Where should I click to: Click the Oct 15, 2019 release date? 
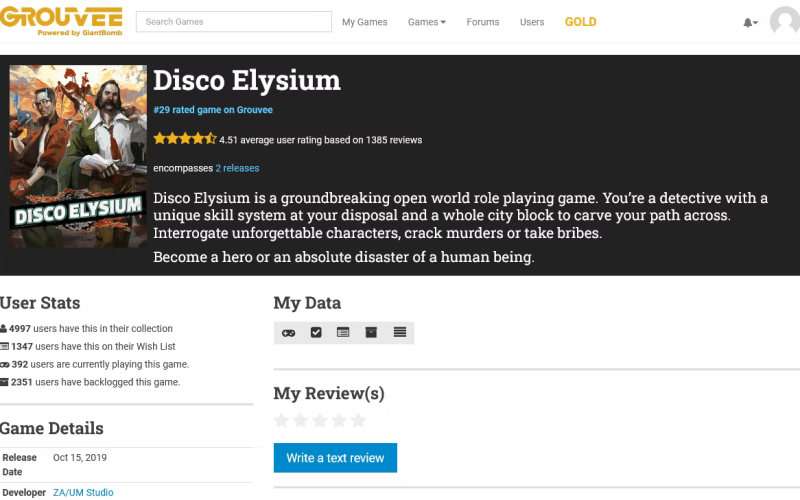(x=80, y=458)
